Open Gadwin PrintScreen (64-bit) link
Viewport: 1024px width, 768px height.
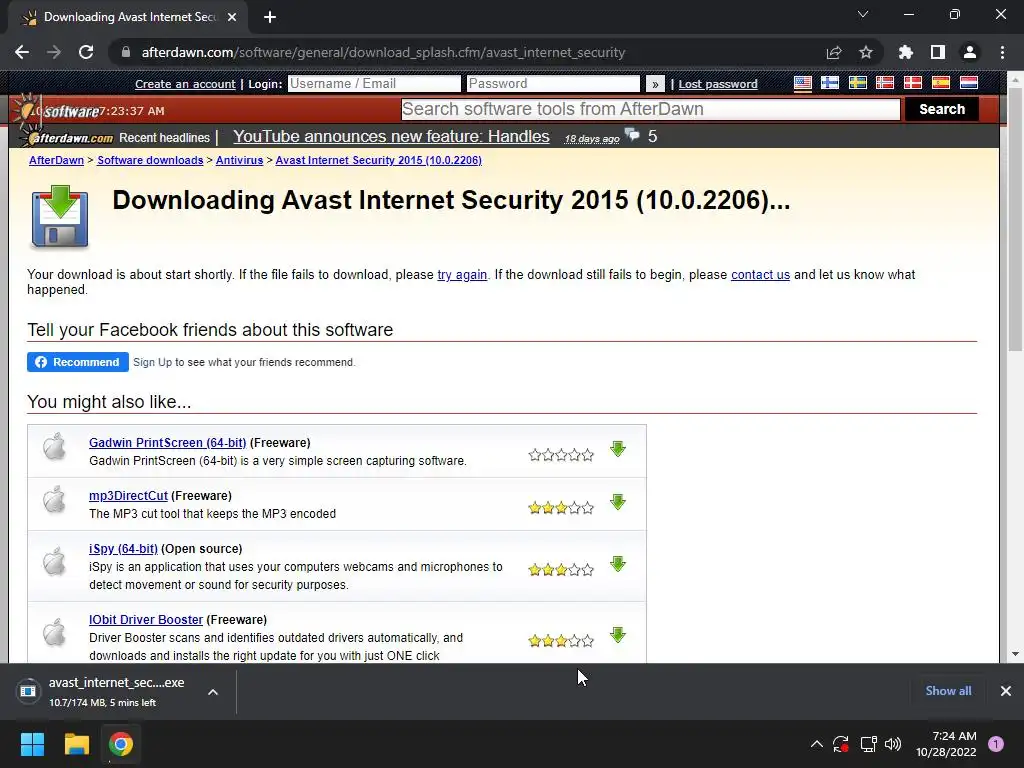[167, 443]
